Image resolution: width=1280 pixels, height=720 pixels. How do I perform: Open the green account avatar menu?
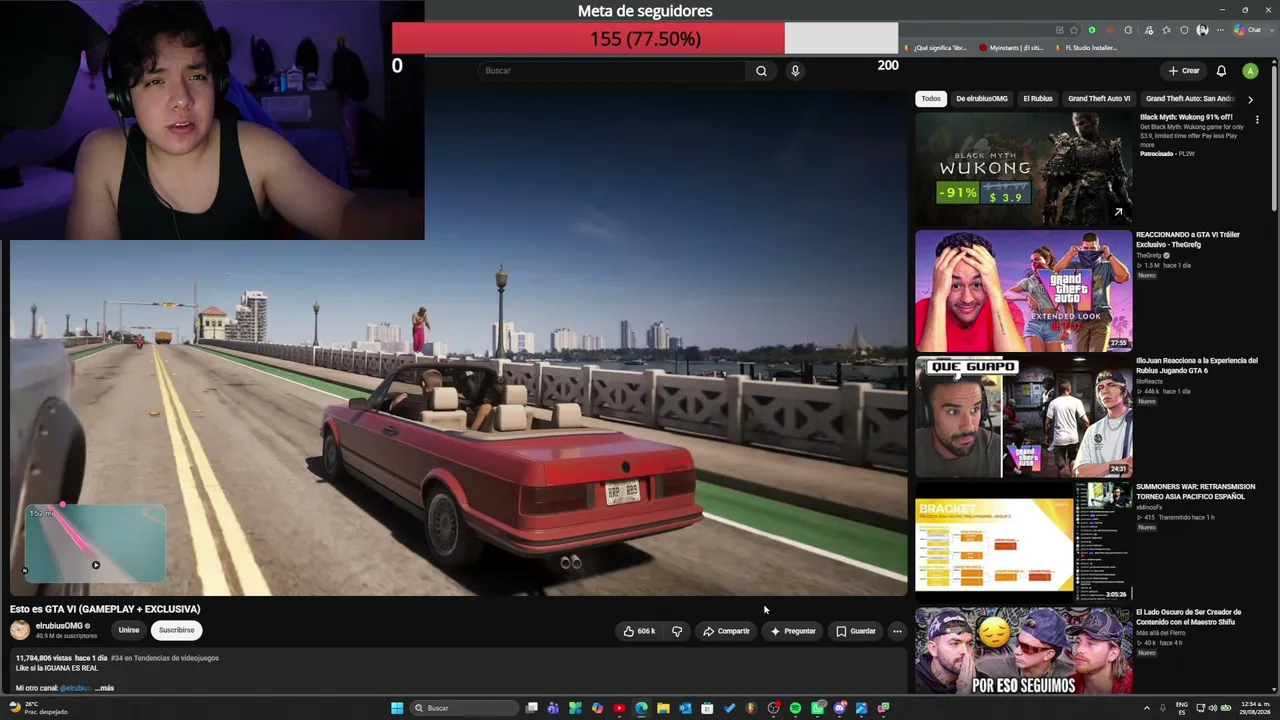(x=1250, y=71)
